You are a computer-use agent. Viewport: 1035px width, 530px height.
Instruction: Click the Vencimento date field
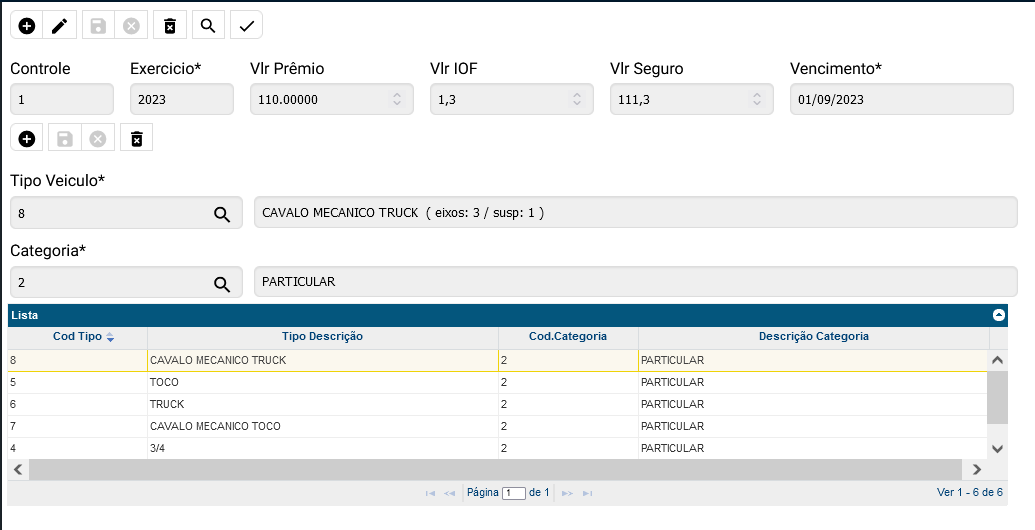[902, 99]
